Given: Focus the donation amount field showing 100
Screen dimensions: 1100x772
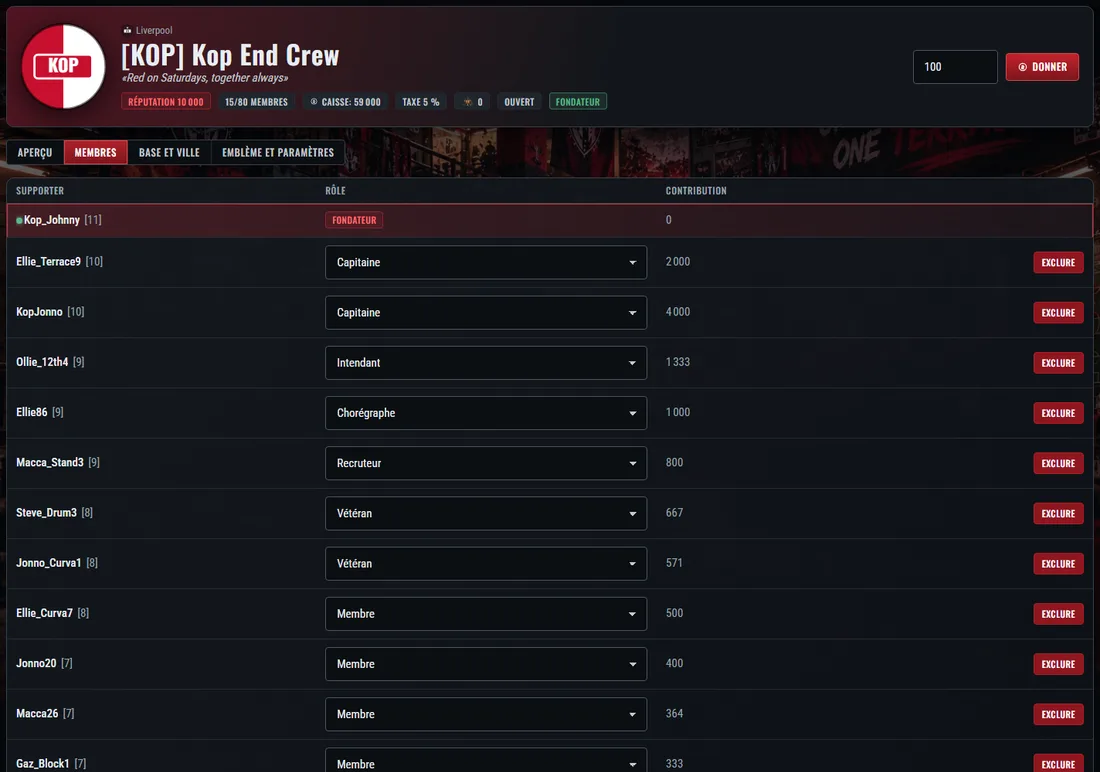Looking at the screenshot, I should 955,67.
